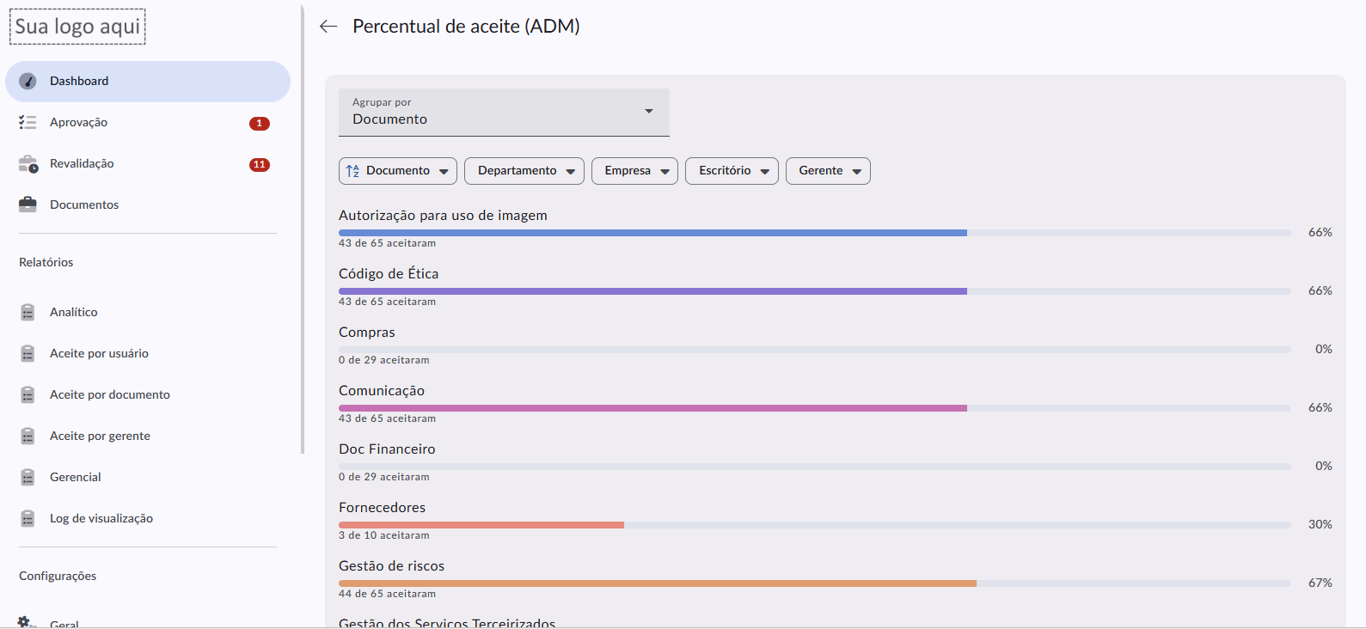Viewport: 1366px width, 629px height.
Task: Click the Aceite por documento clipboard icon
Action: point(28,394)
